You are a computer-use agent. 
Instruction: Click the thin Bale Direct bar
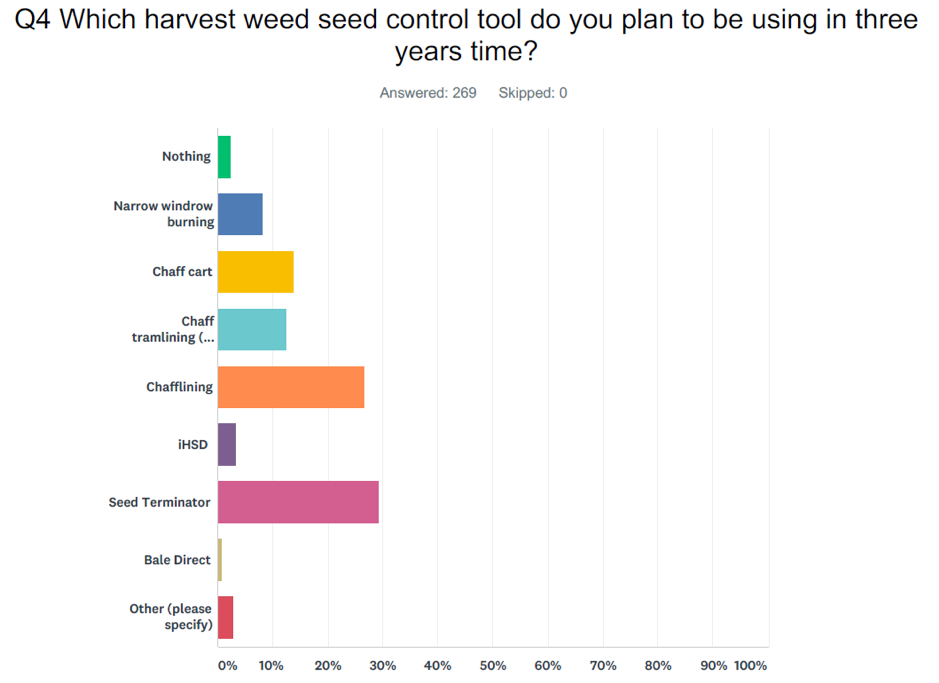pyautogui.click(x=220, y=560)
